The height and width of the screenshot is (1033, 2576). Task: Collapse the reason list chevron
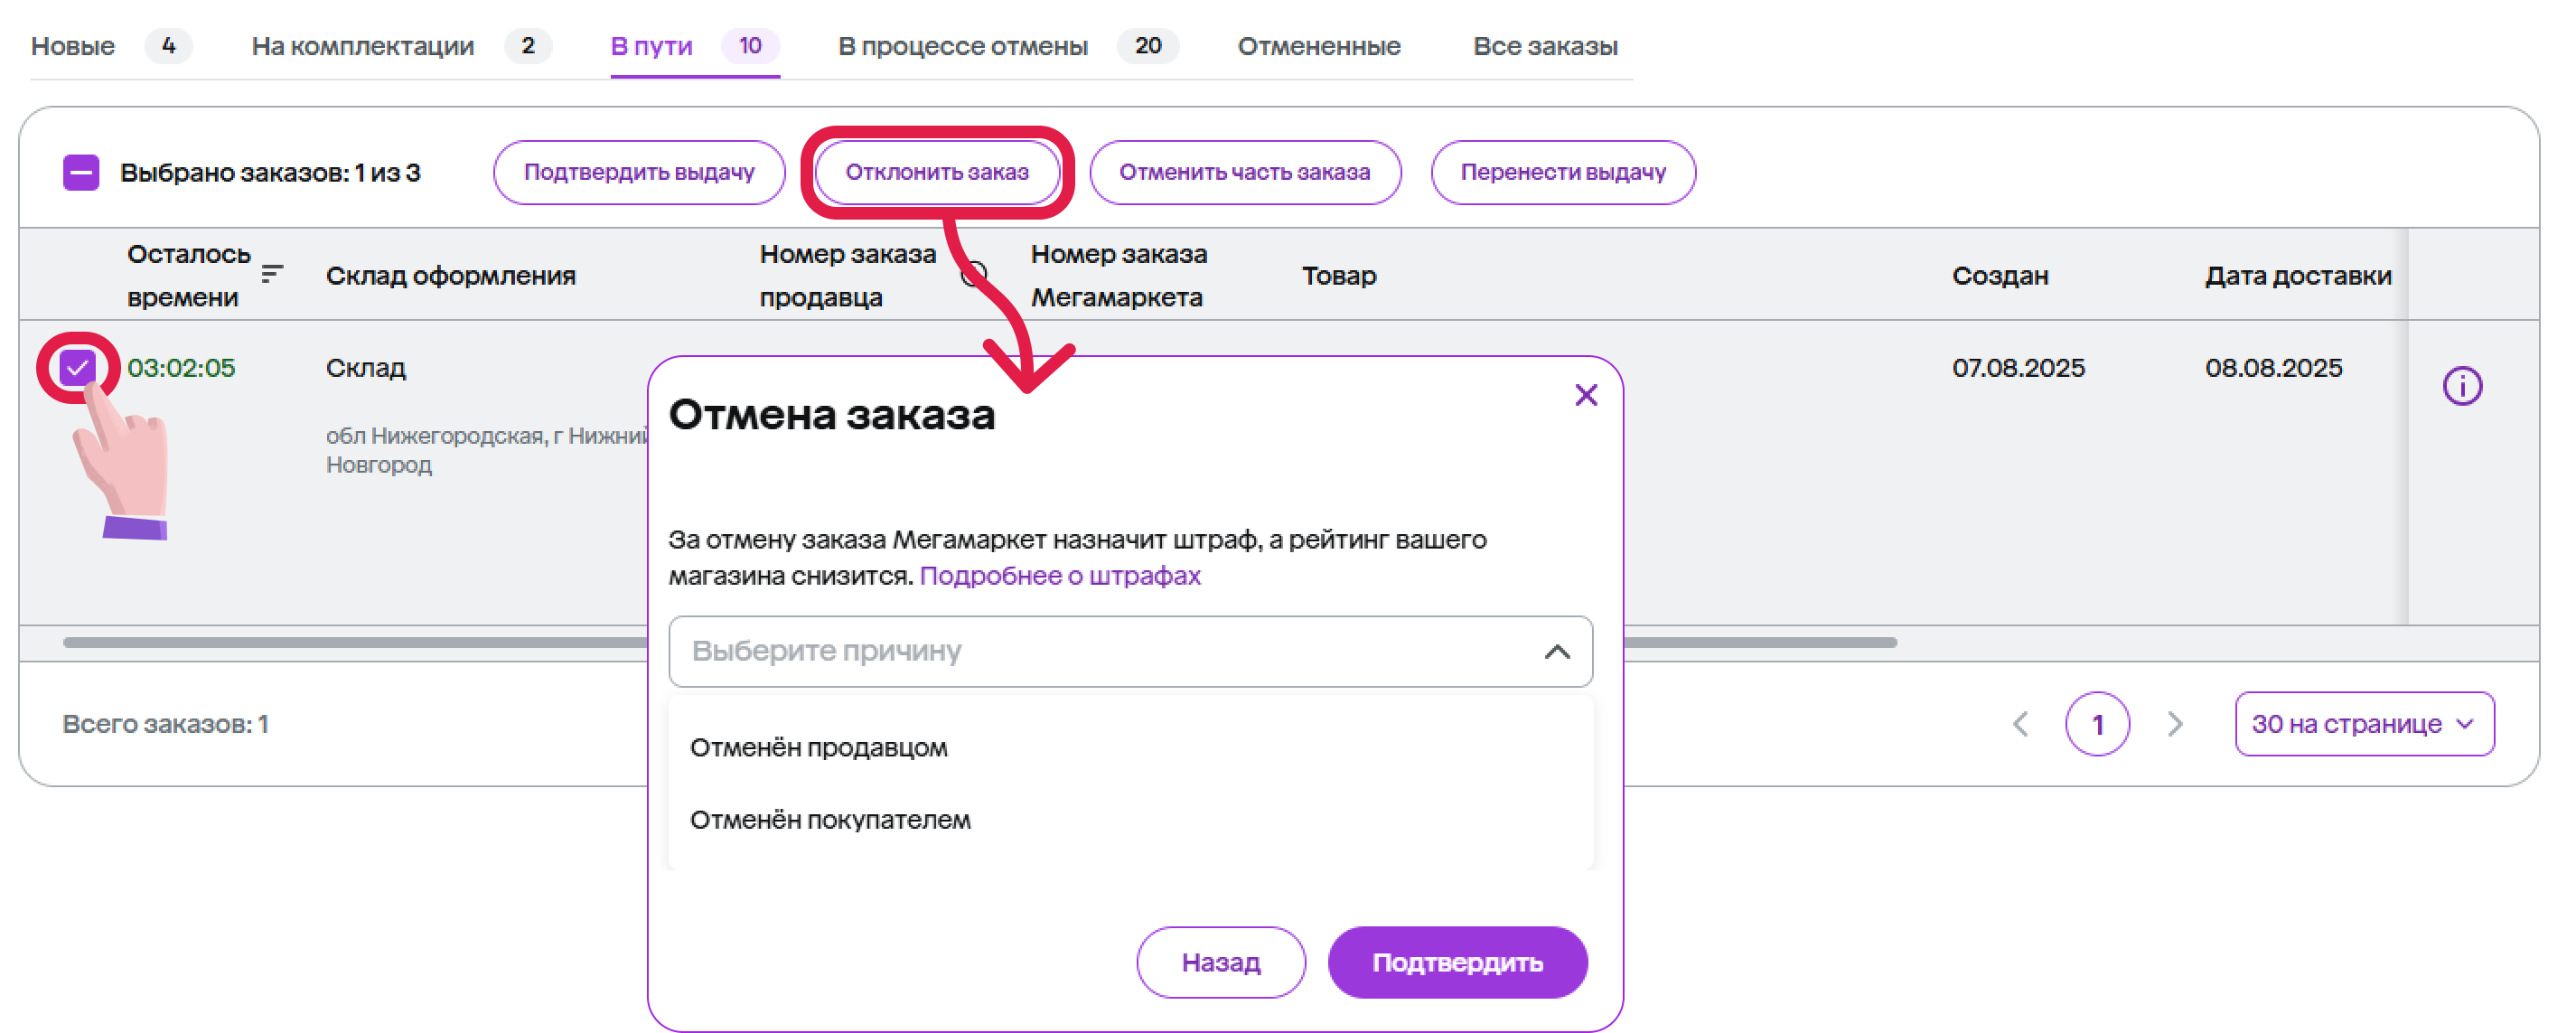[x=1556, y=652]
